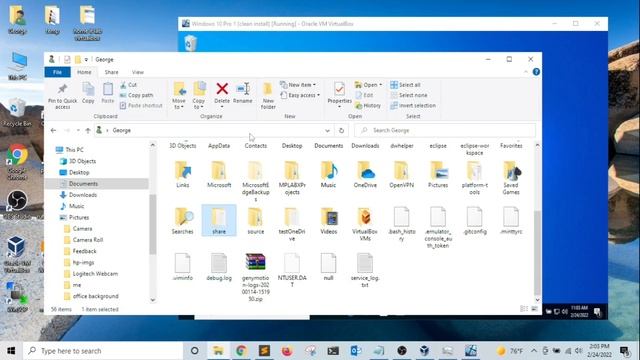Click Select all in ribbon
The image size is (640, 360).
point(405,85)
